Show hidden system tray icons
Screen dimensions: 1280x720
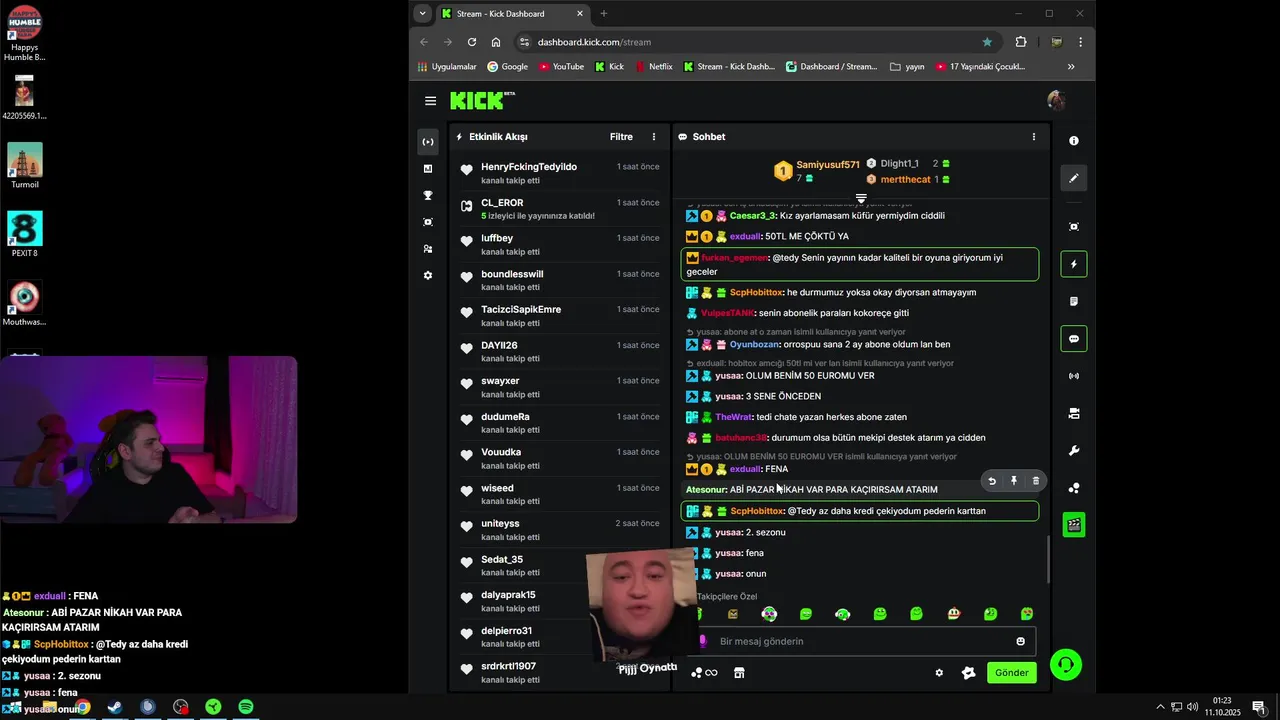(x=1161, y=707)
